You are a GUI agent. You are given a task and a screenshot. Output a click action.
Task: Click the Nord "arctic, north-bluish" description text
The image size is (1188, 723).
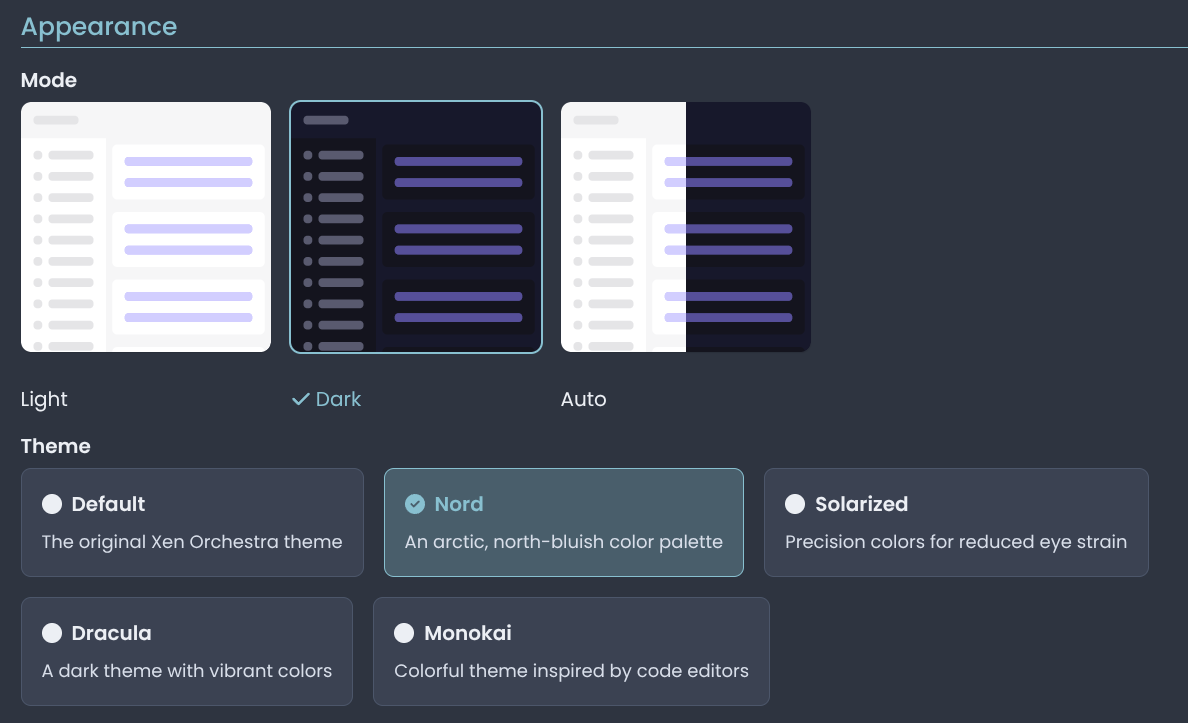point(563,542)
